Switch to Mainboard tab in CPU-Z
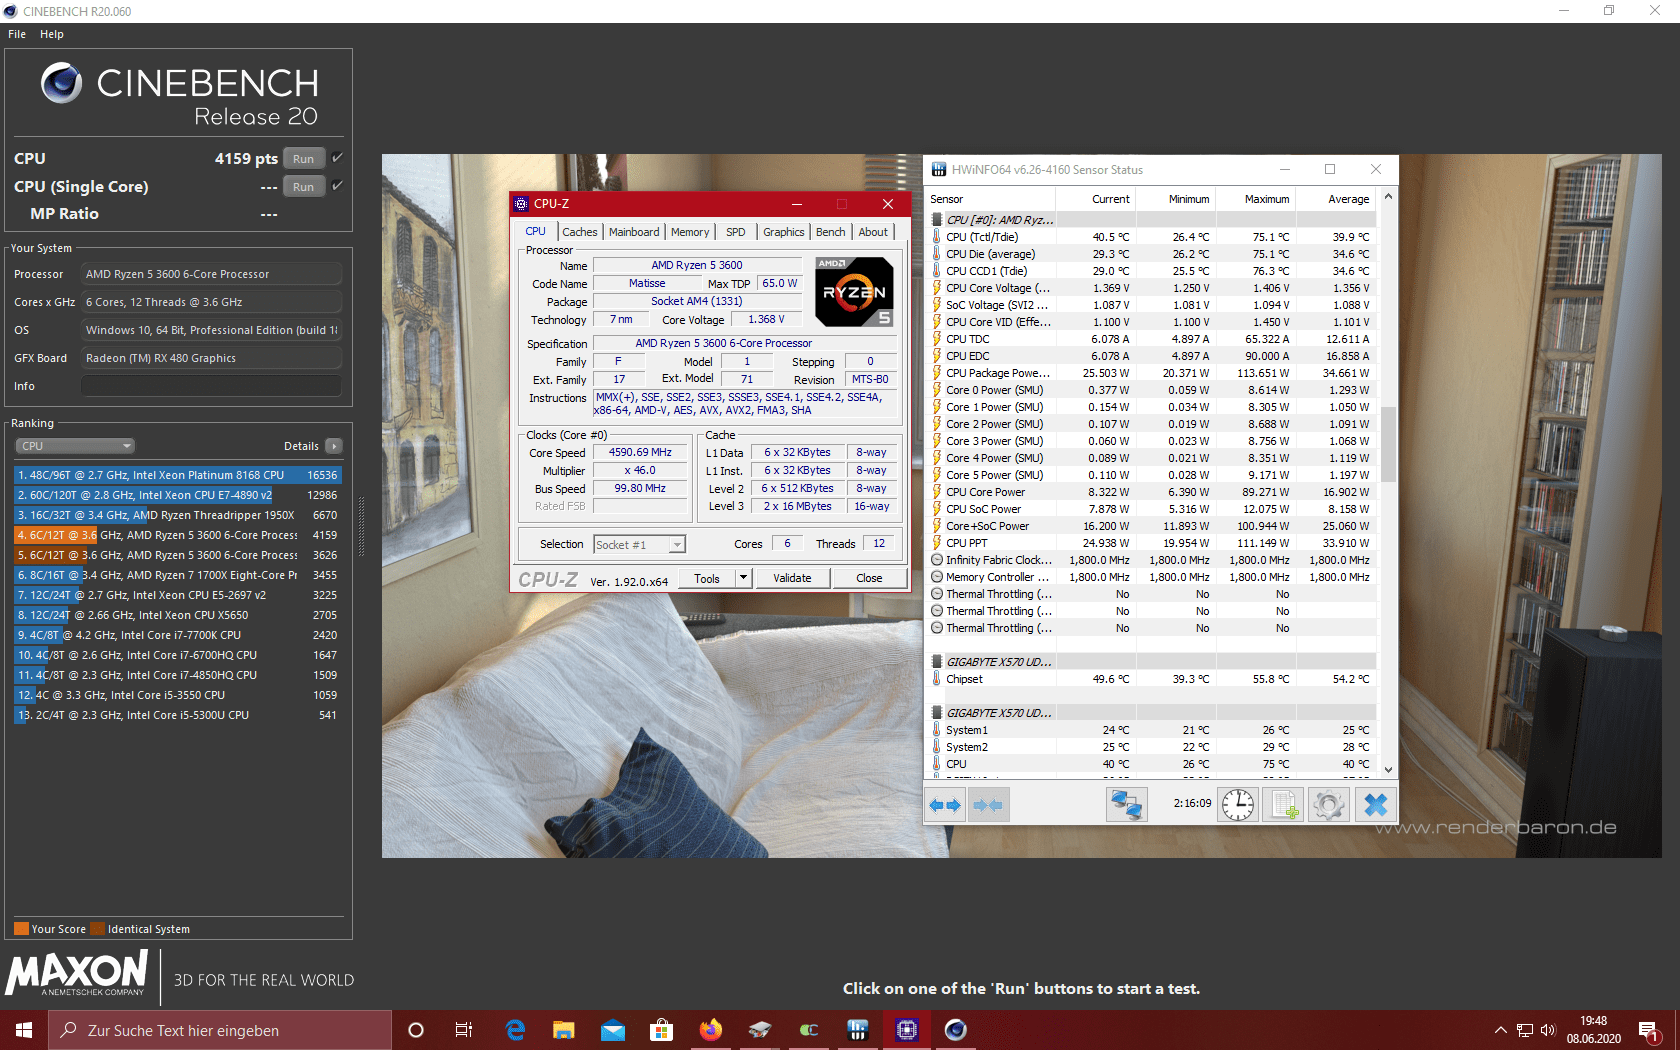This screenshot has width=1680, height=1050. [x=634, y=232]
